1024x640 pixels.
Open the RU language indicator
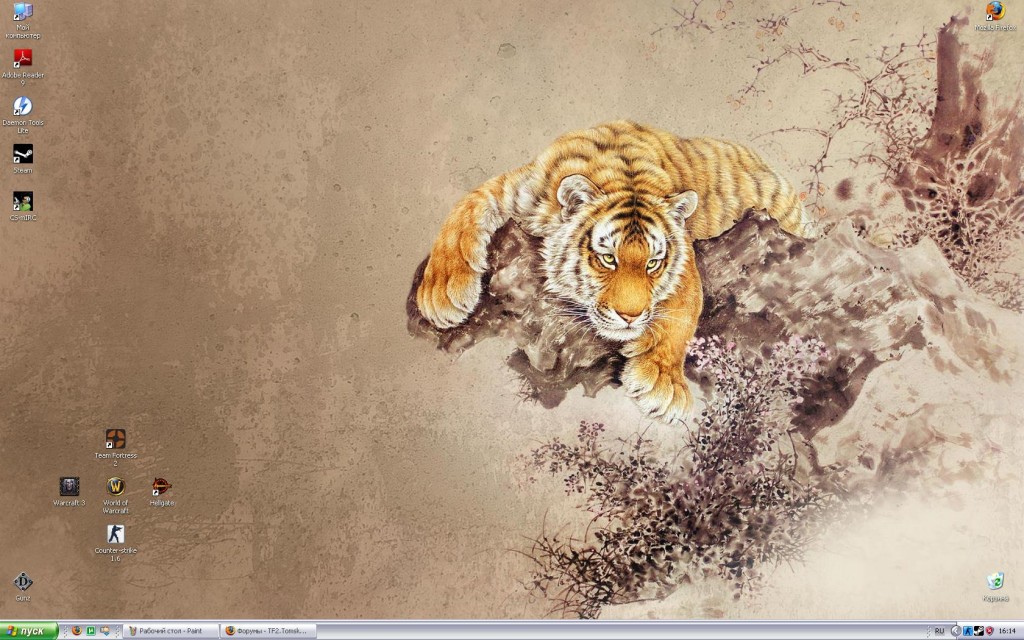click(x=939, y=631)
